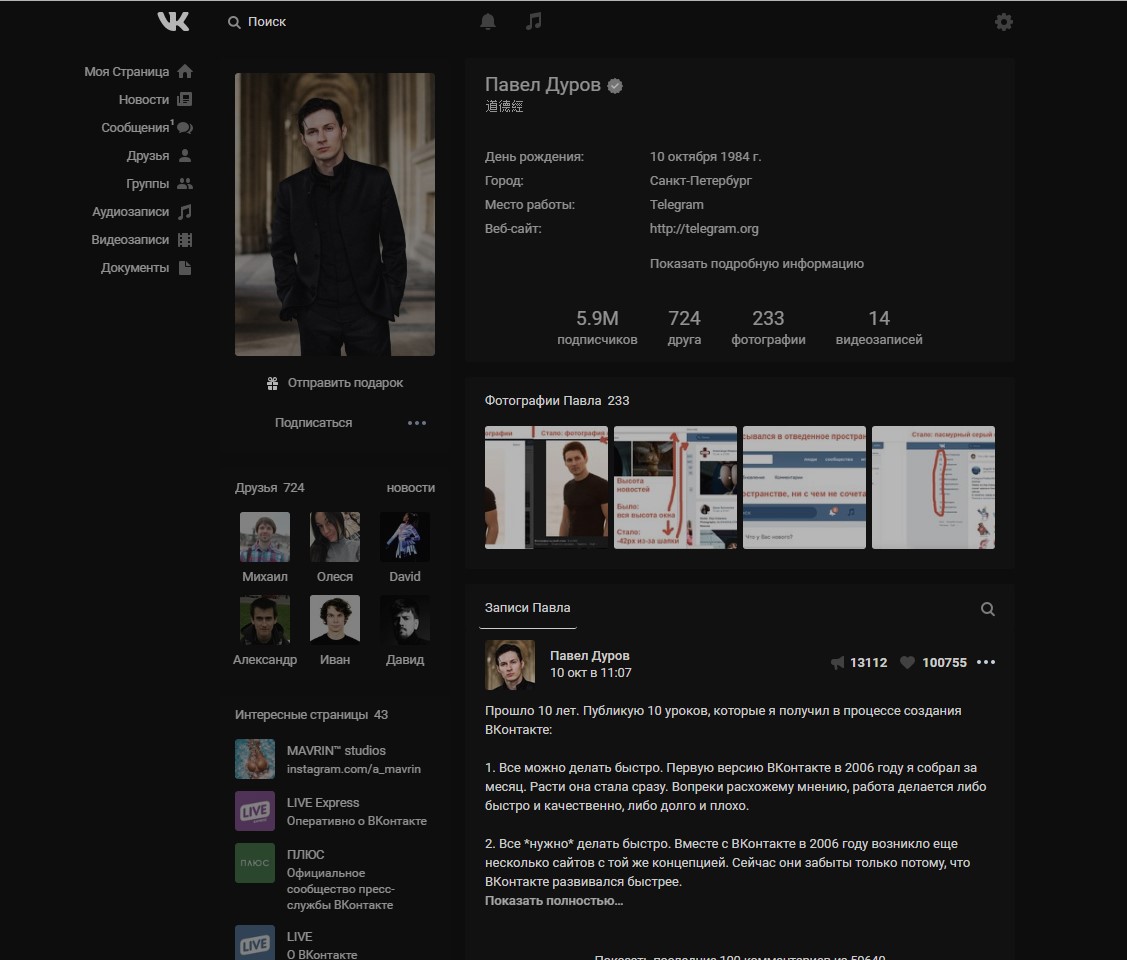Open profile actions three dots under Подписаться
The width and height of the screenshot is (1127, 960).
click(417, 423)
